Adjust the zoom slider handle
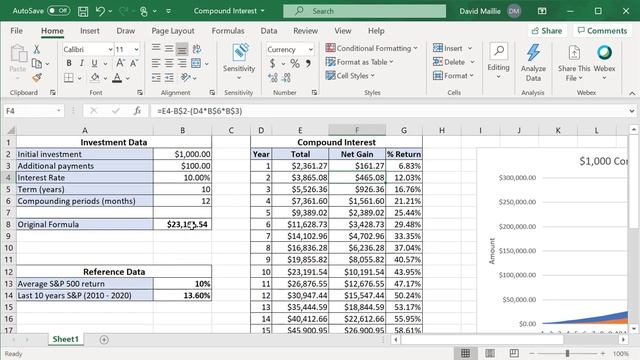 [x=567, y=353]
